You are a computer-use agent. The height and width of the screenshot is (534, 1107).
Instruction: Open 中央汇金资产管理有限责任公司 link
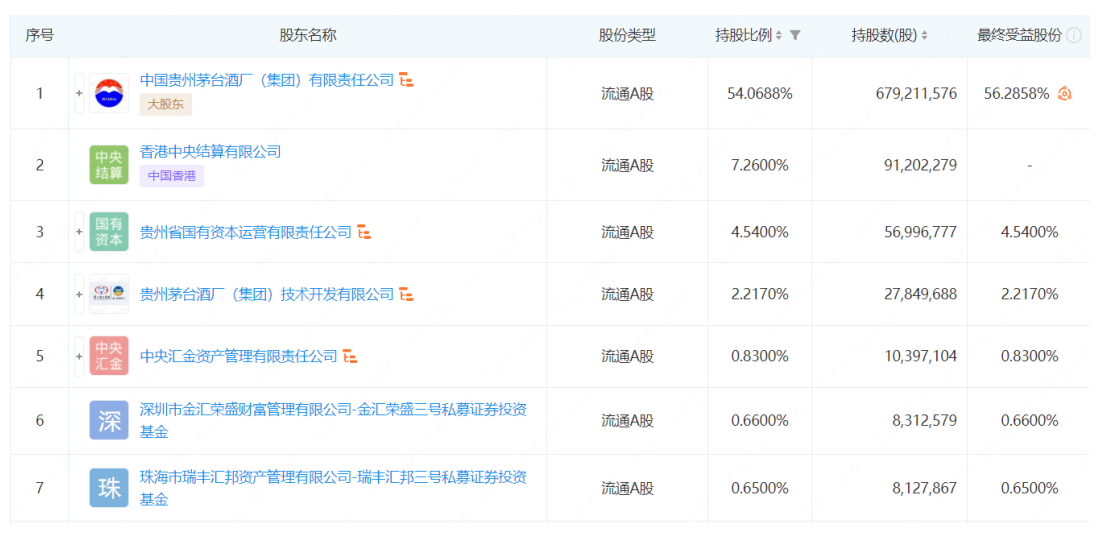pyautogui.click(x=239, y=356)
